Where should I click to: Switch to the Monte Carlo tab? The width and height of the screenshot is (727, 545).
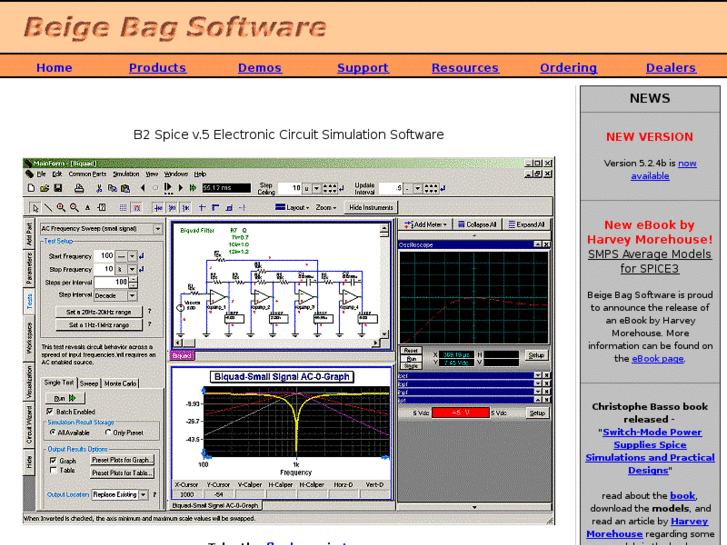(120, 383)
